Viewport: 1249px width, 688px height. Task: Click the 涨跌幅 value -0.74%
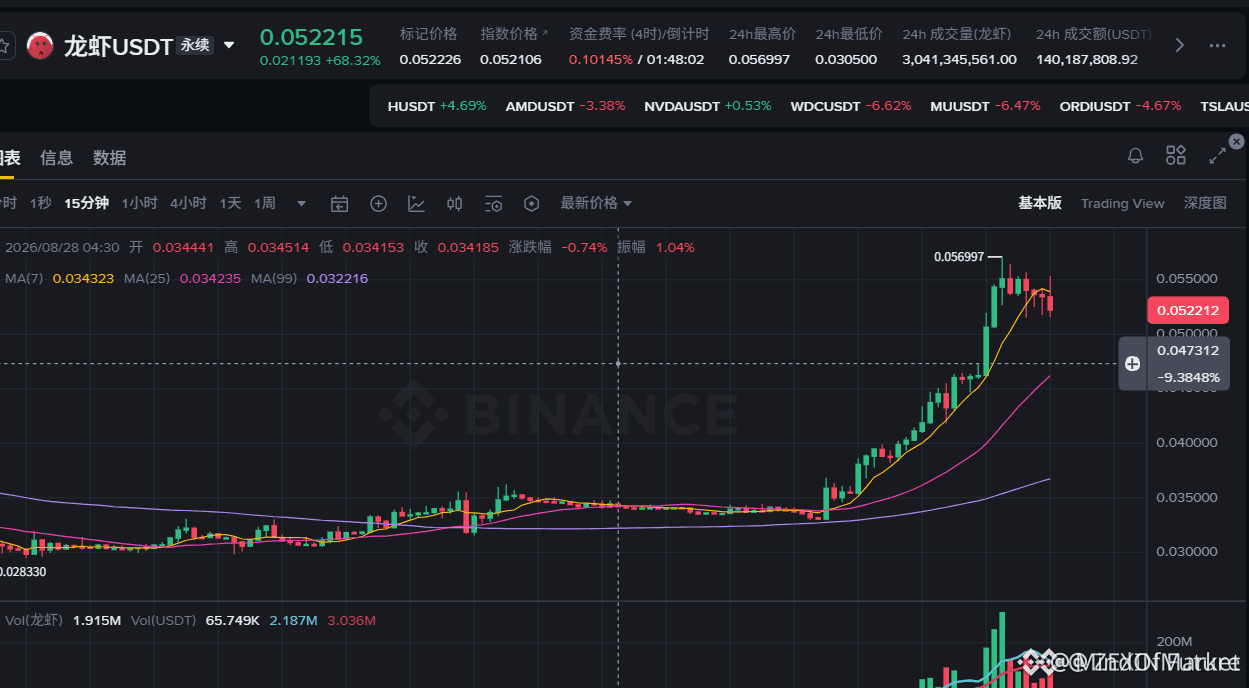(584, 247)
